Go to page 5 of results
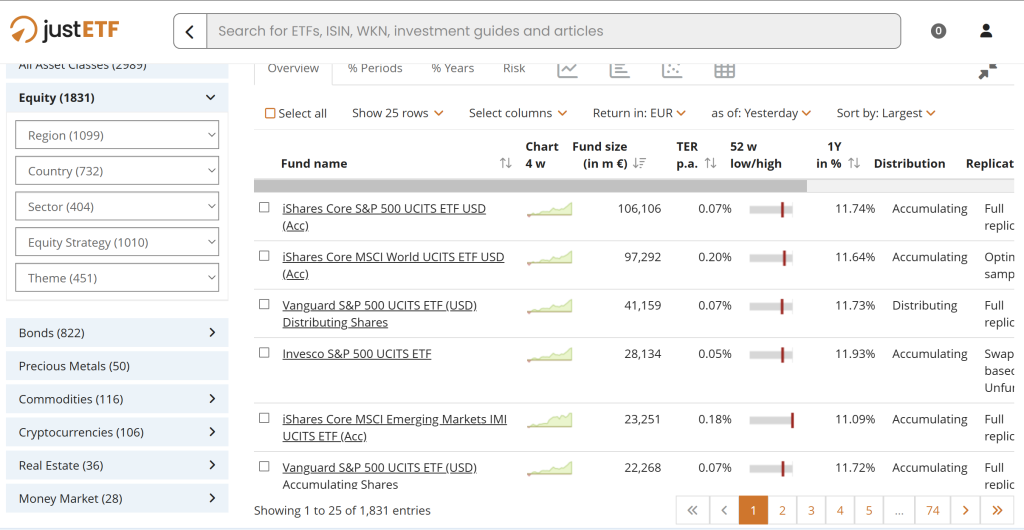Screen dimensions: 1024x530 pos(869,510)
